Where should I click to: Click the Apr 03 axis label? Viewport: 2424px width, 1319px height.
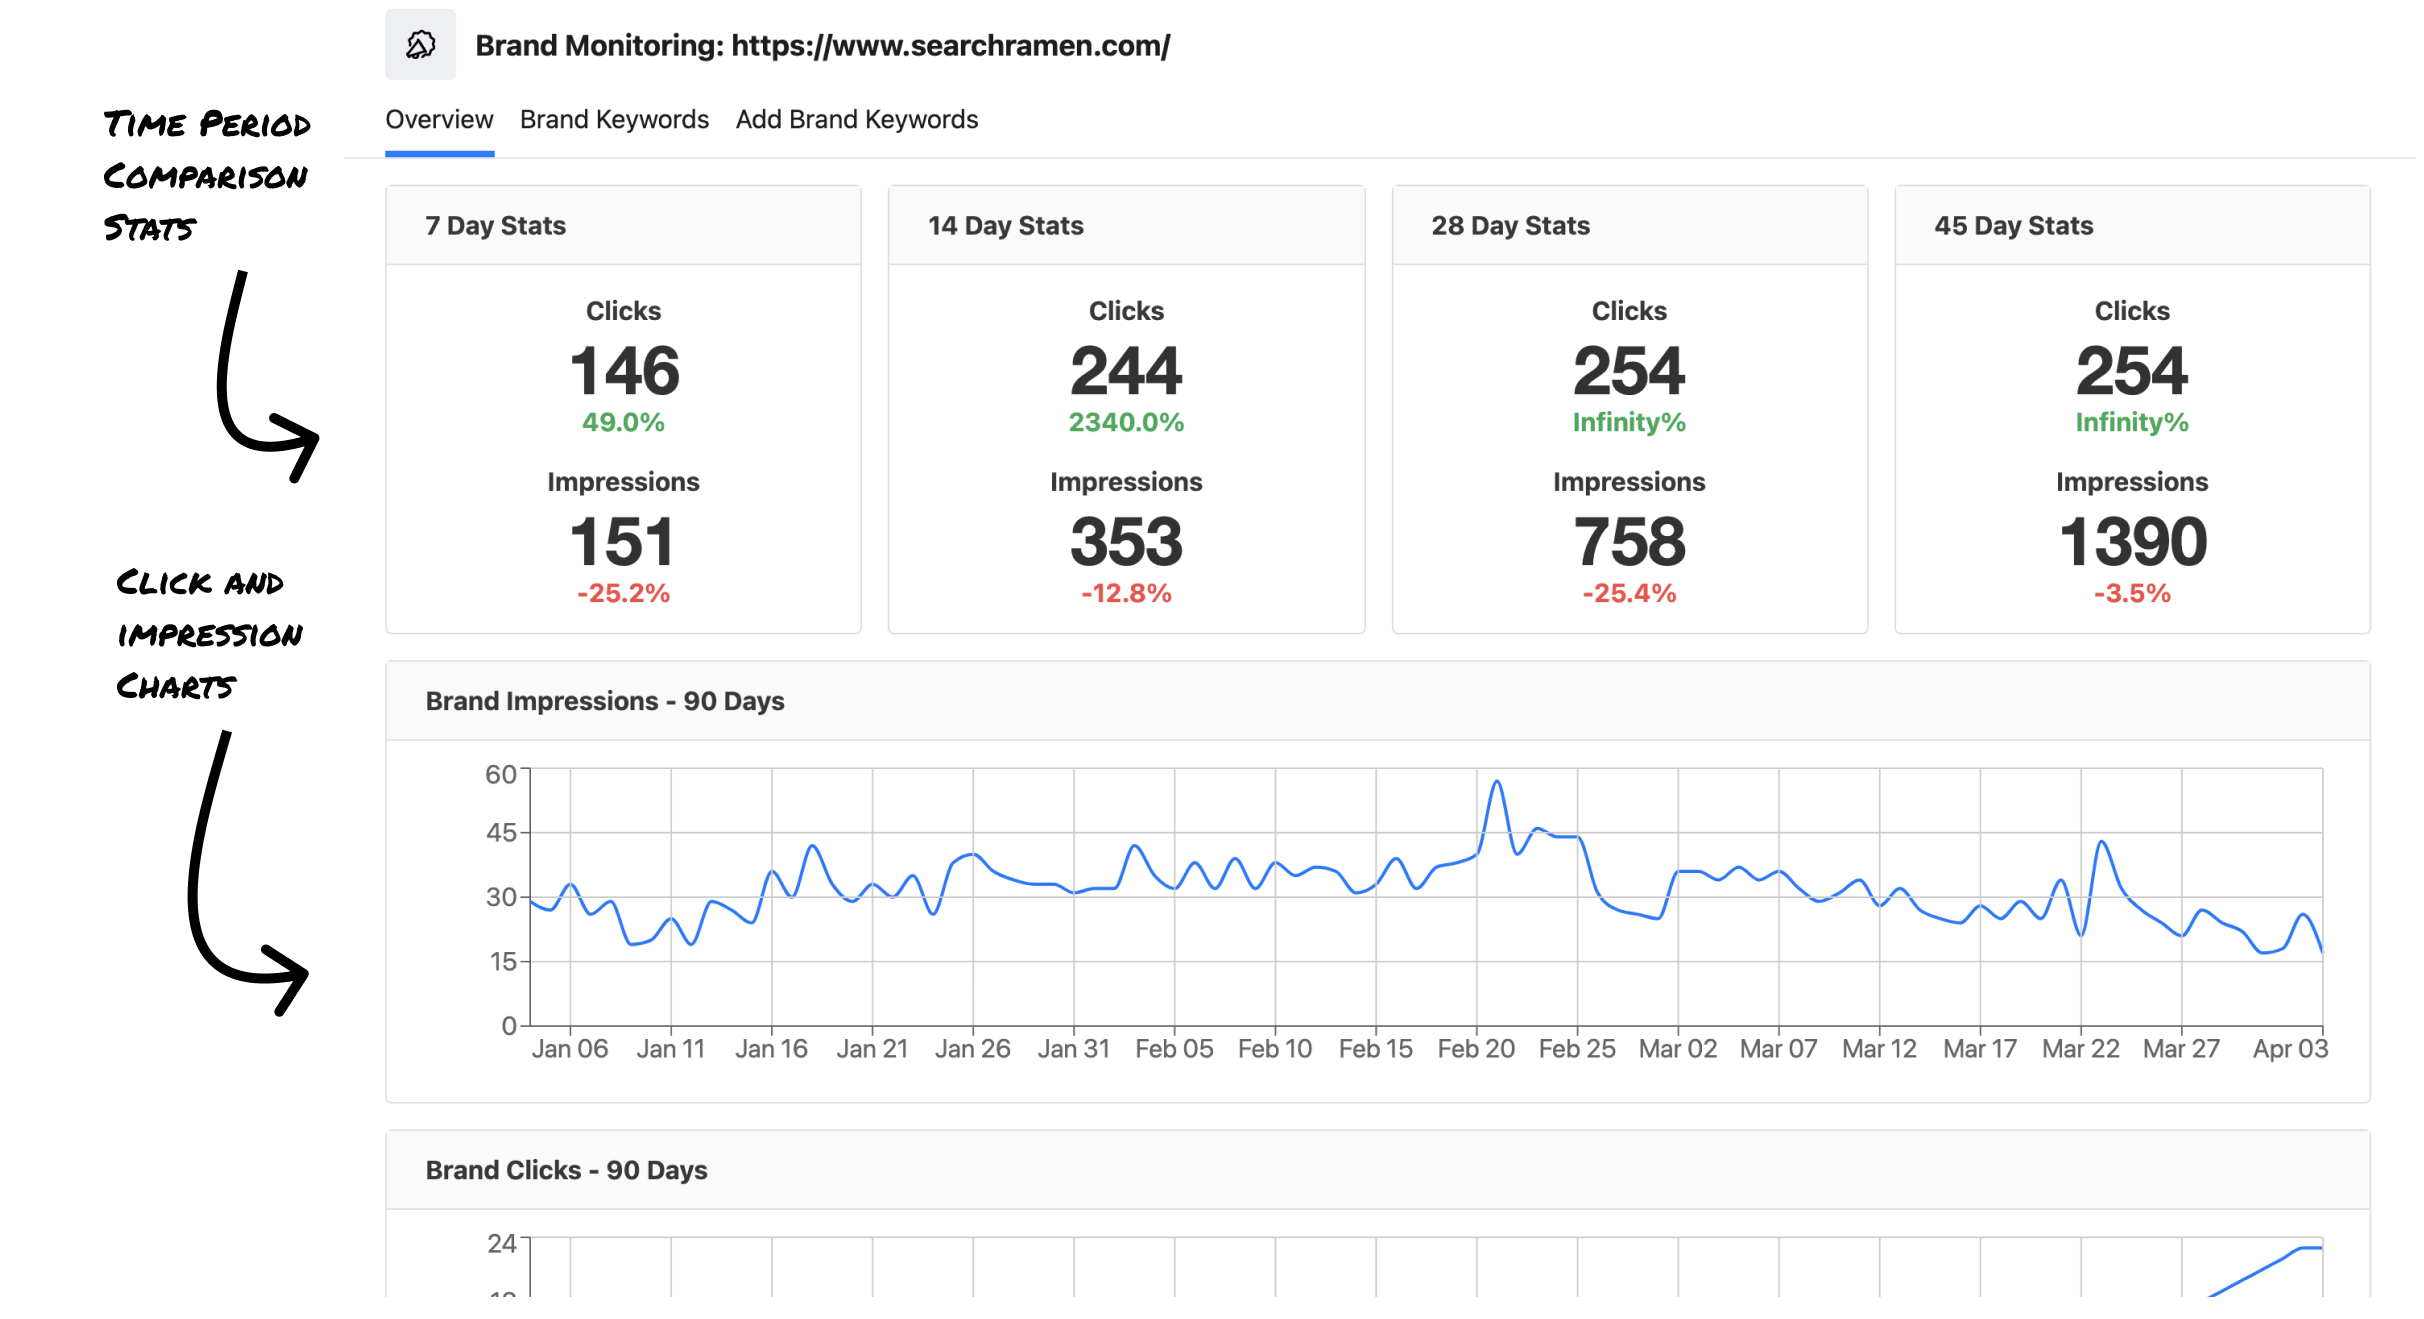tap(2290, 1049)
